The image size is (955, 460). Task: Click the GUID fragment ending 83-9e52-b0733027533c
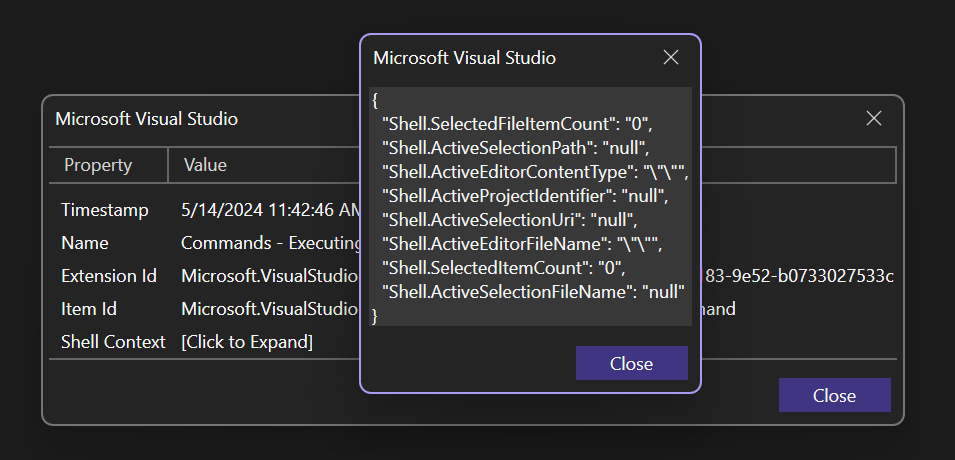798,276
